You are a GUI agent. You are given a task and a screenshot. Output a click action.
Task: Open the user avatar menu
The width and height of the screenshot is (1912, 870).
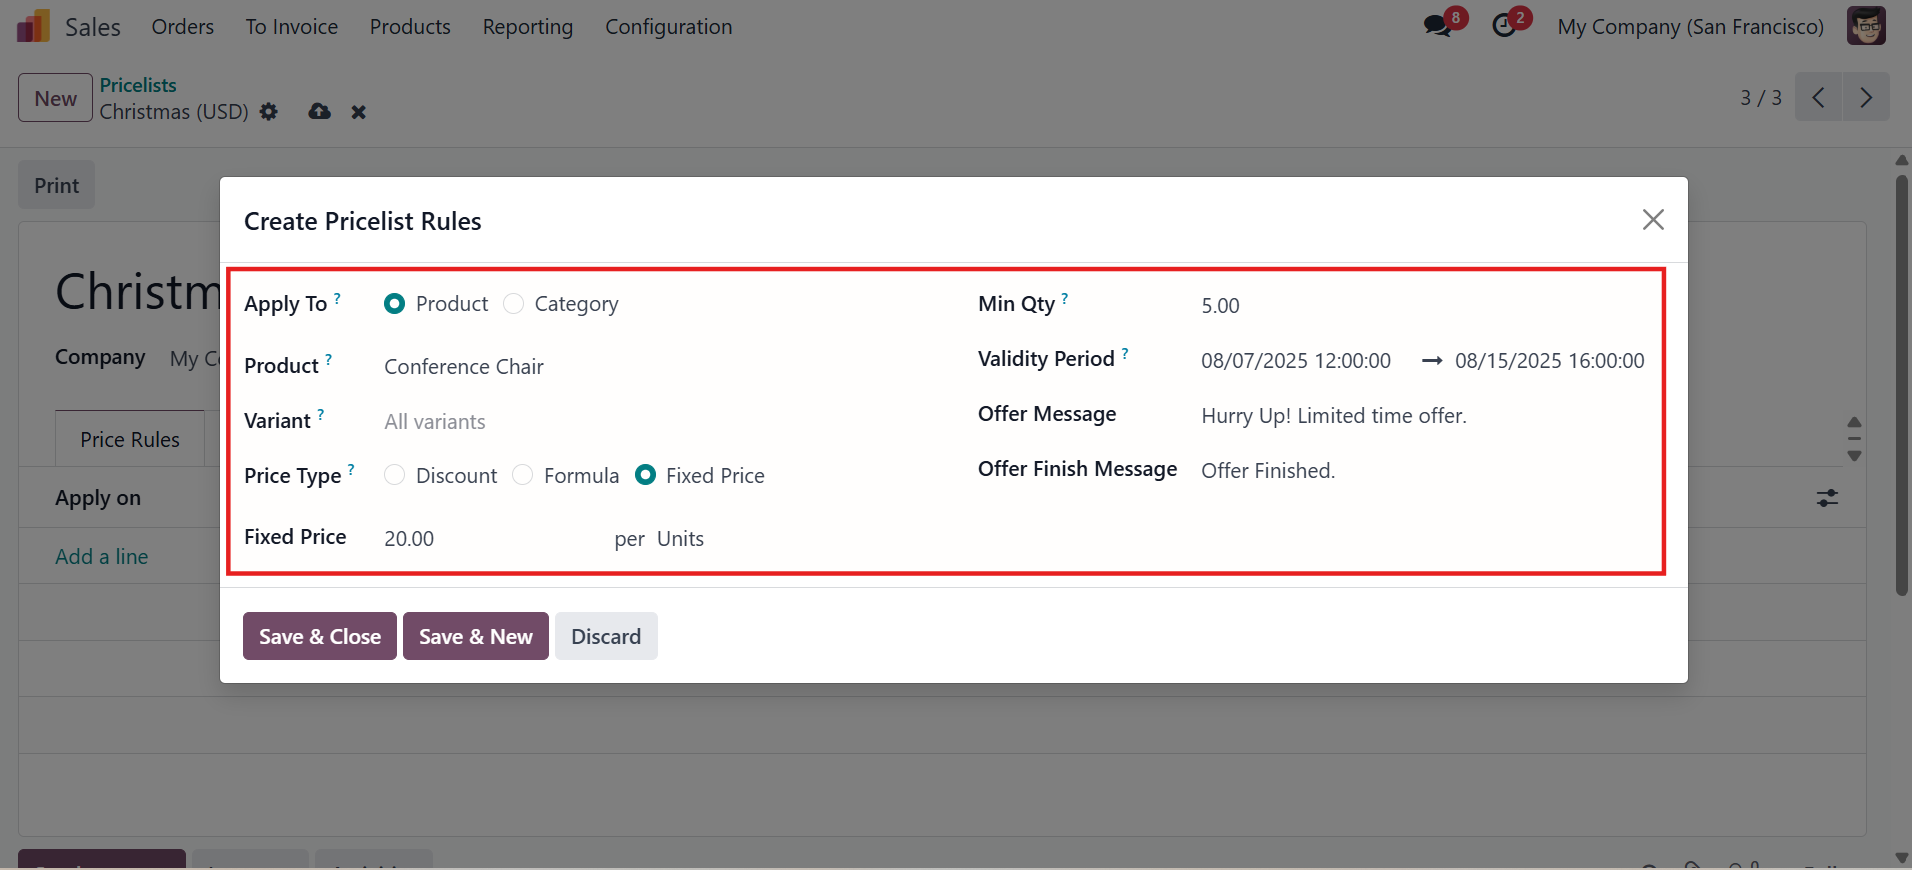point(1866,26)
